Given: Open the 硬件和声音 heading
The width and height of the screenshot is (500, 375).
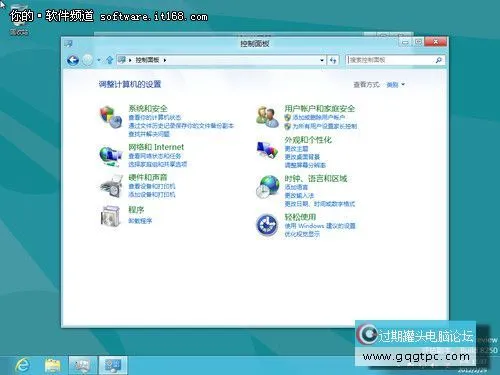Looking at the screenshot, I should pos(148,177).
